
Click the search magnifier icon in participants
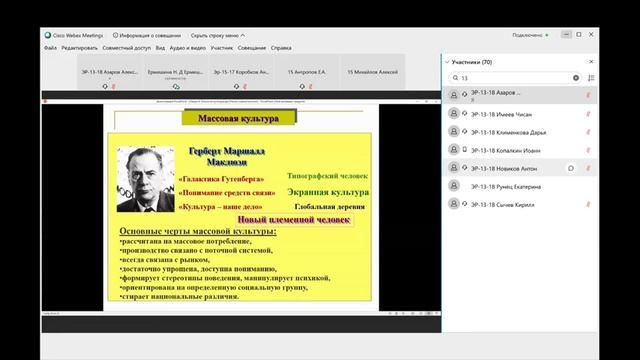coord(456,78)
